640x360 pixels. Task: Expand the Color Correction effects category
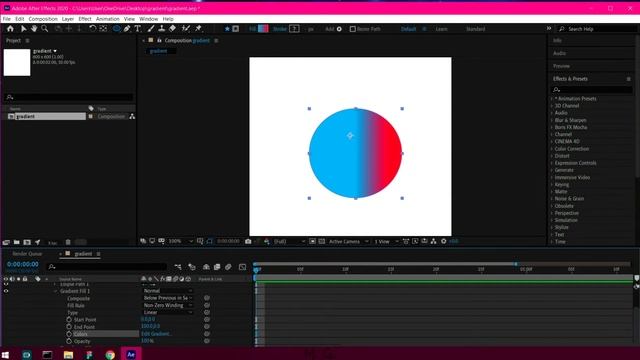(x=552, y=149)
